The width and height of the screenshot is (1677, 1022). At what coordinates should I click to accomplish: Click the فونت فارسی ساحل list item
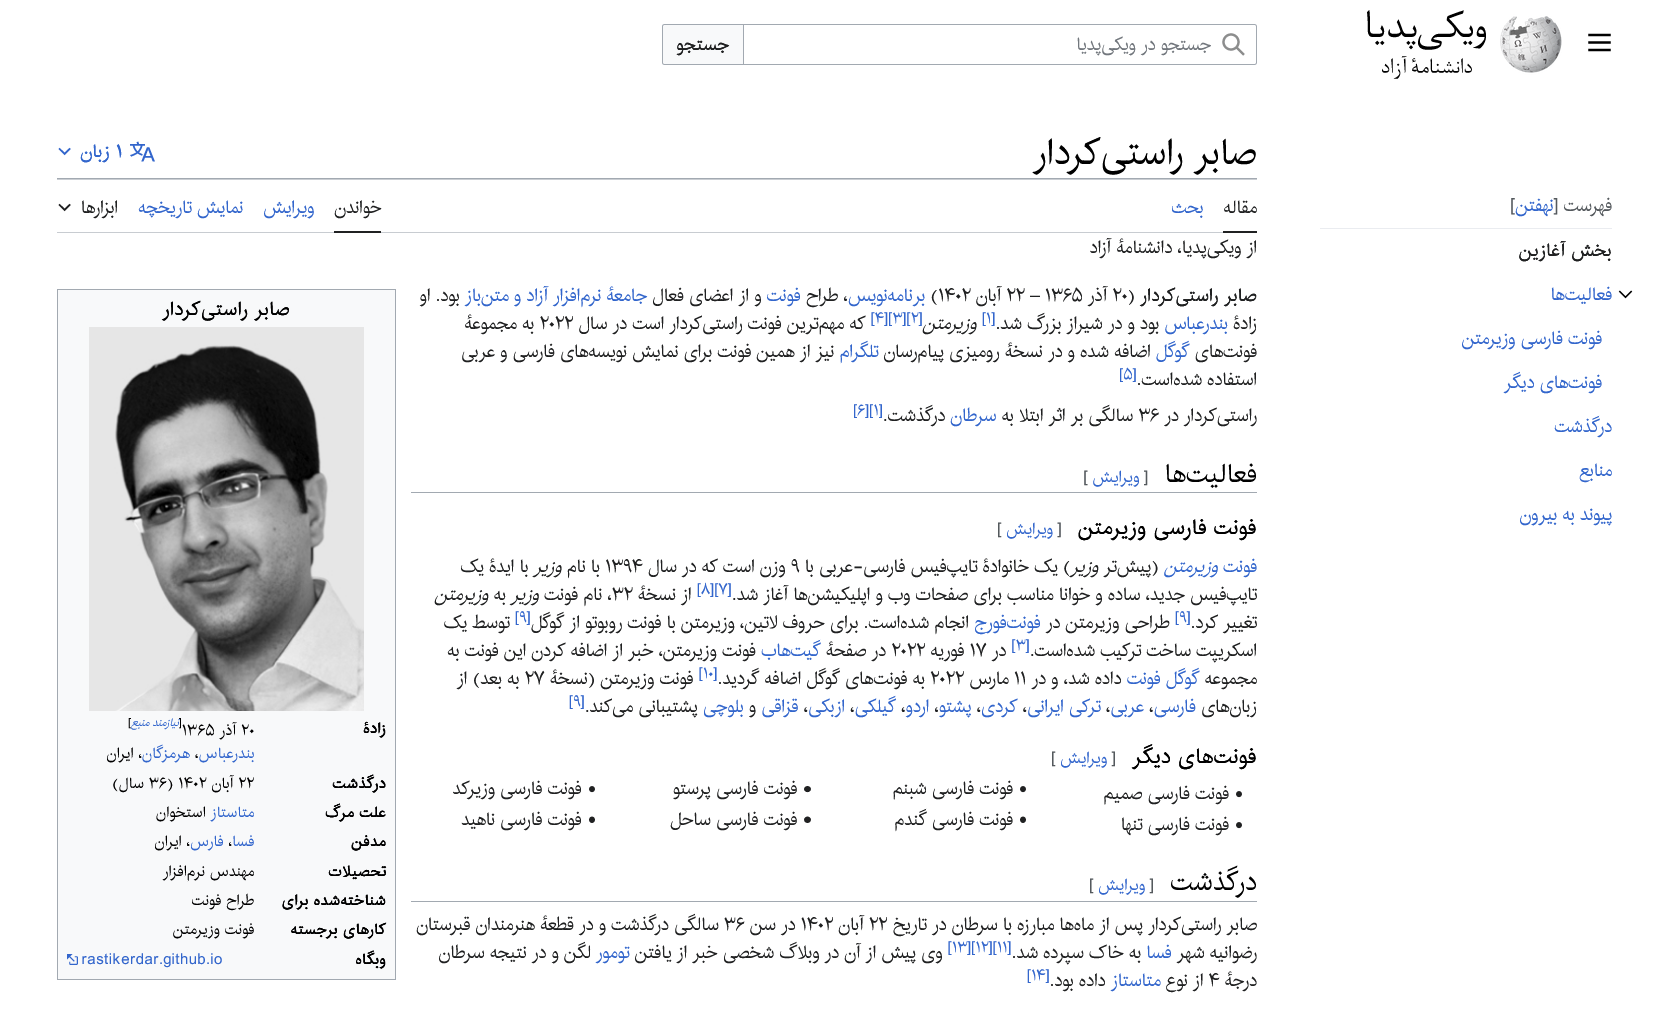[x=734, y=820]
